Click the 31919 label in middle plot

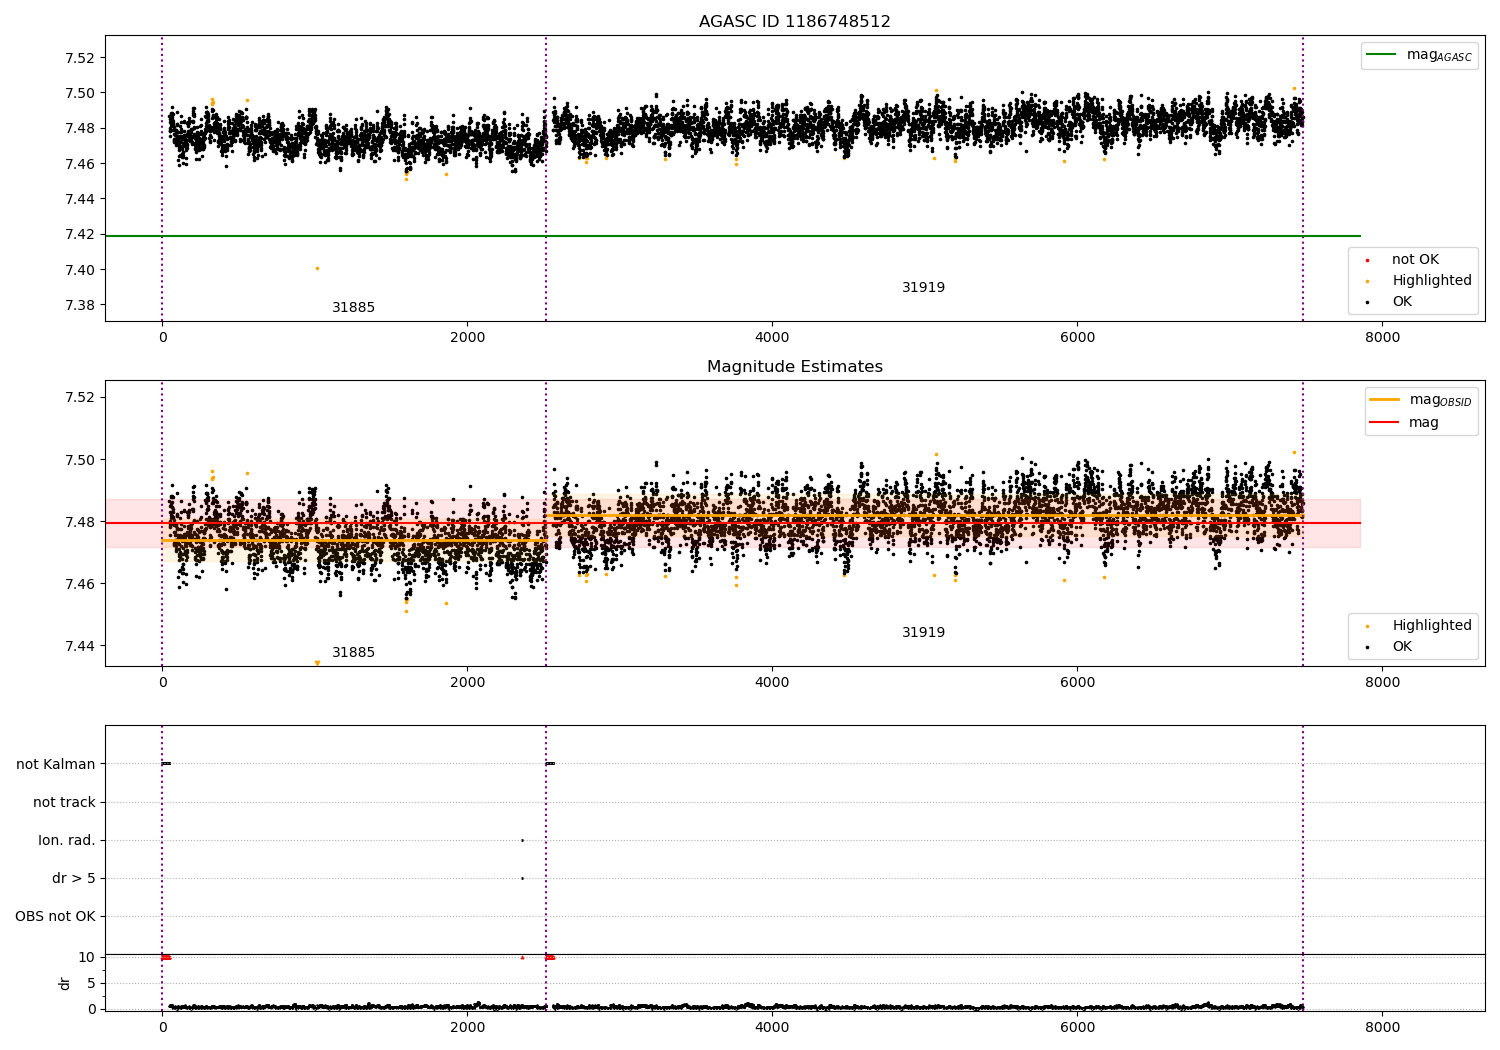pos(923,633)
